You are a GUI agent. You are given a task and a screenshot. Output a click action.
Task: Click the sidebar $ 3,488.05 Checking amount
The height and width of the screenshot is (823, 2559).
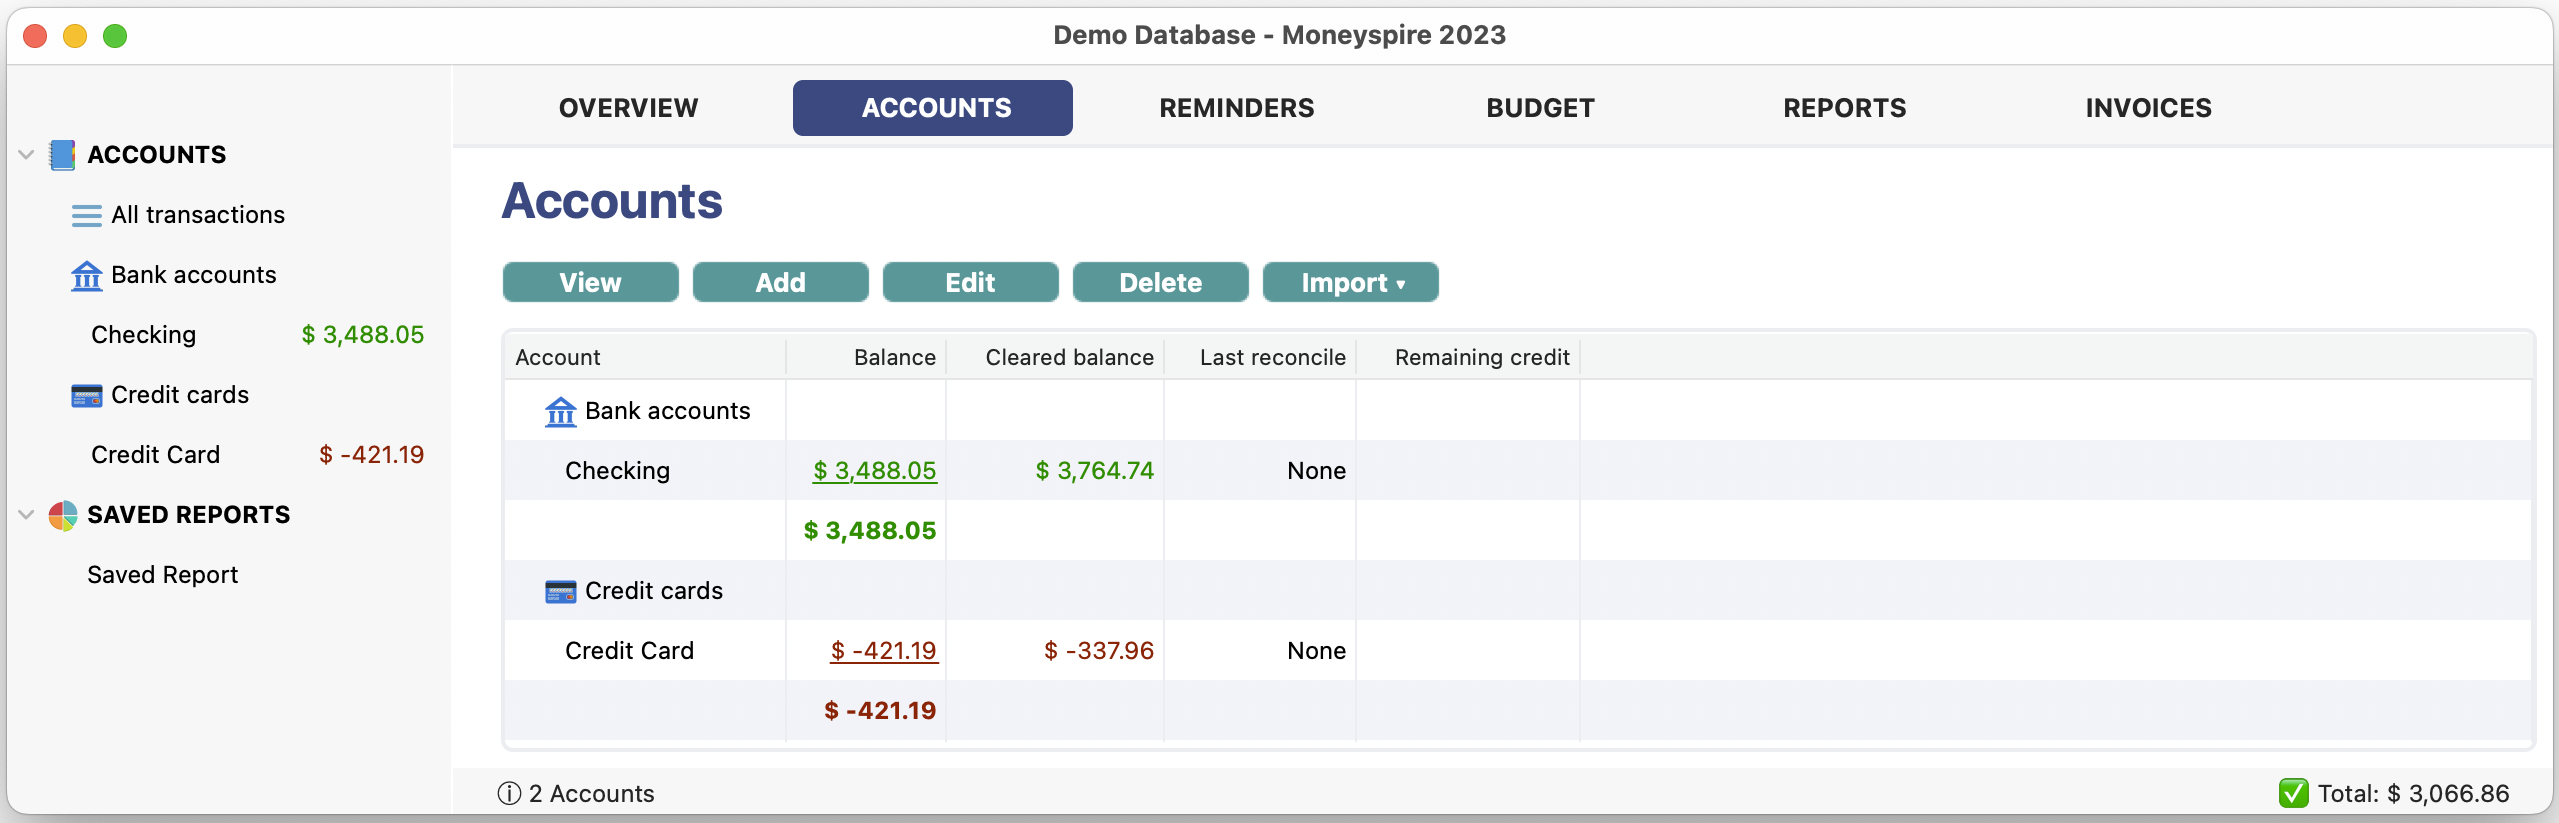pos(363,335)
